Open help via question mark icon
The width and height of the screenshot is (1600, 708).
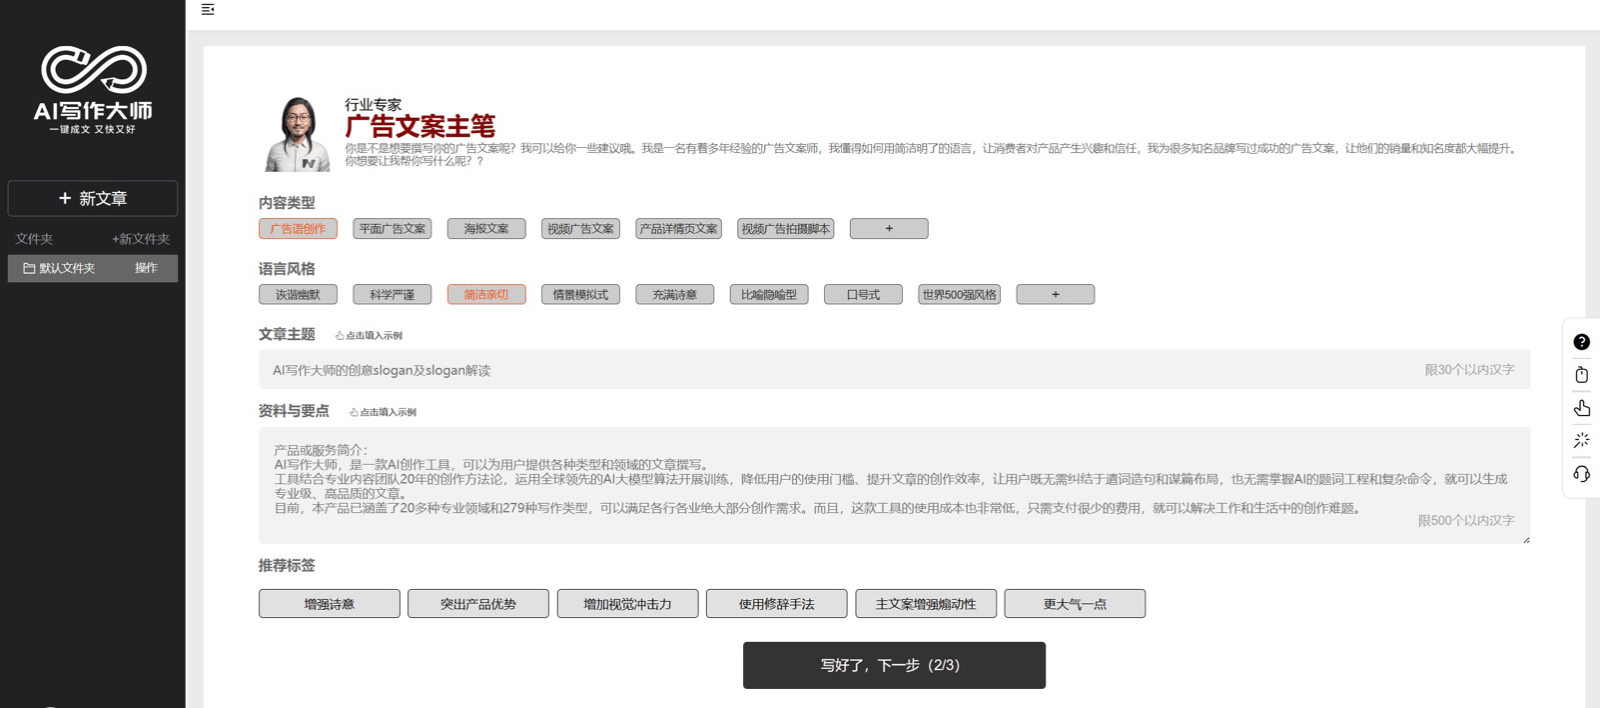(x=1581, y=342)
